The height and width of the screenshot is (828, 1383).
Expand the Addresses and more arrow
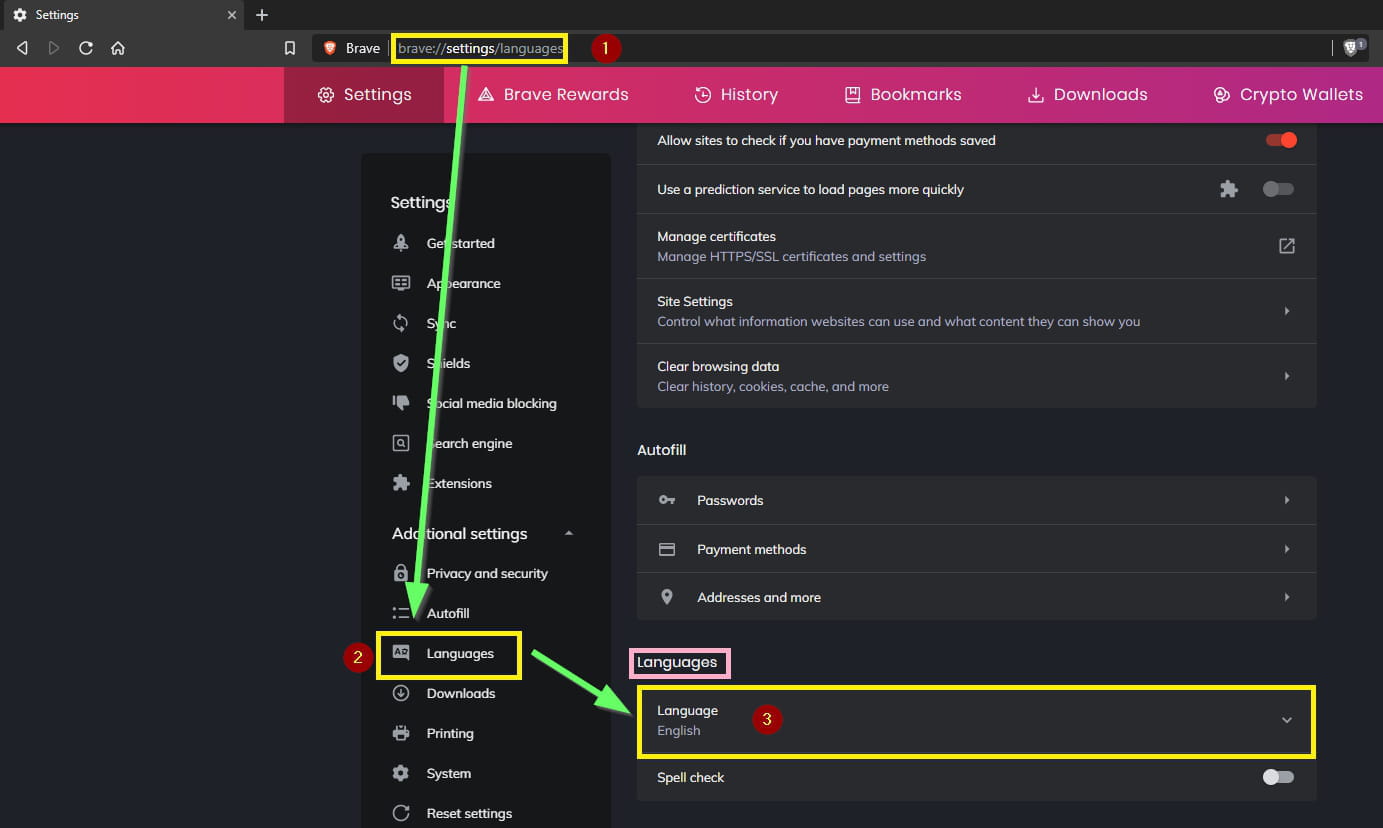point(1287,597)
